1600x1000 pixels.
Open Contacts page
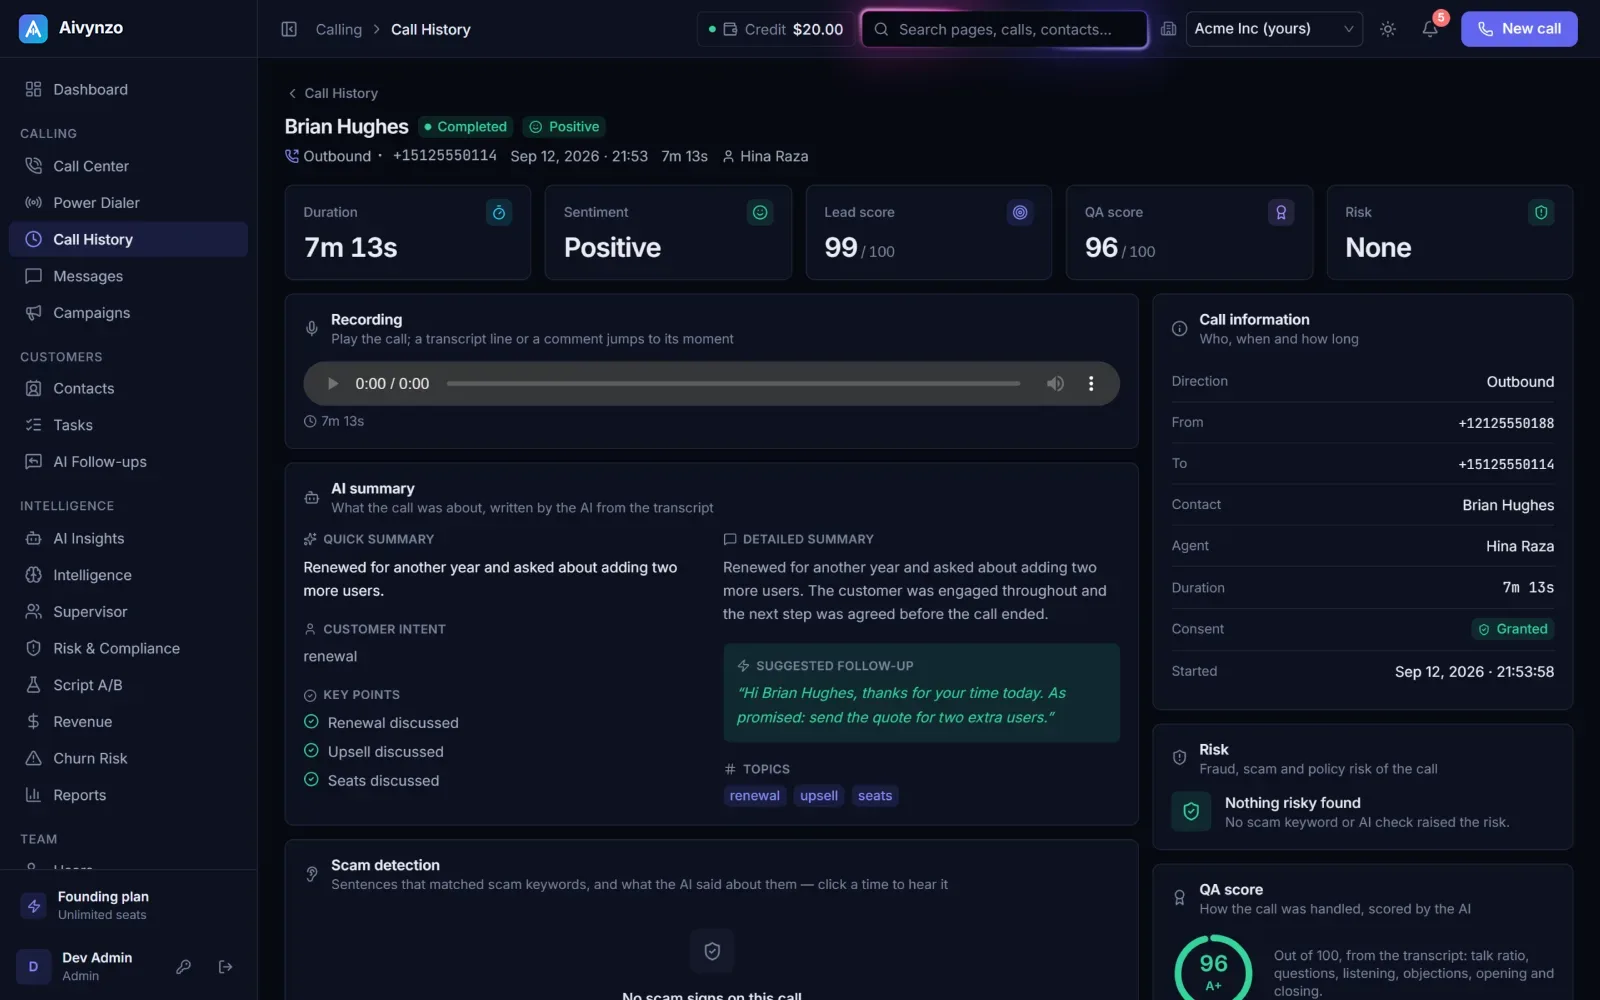click(128, 388)
